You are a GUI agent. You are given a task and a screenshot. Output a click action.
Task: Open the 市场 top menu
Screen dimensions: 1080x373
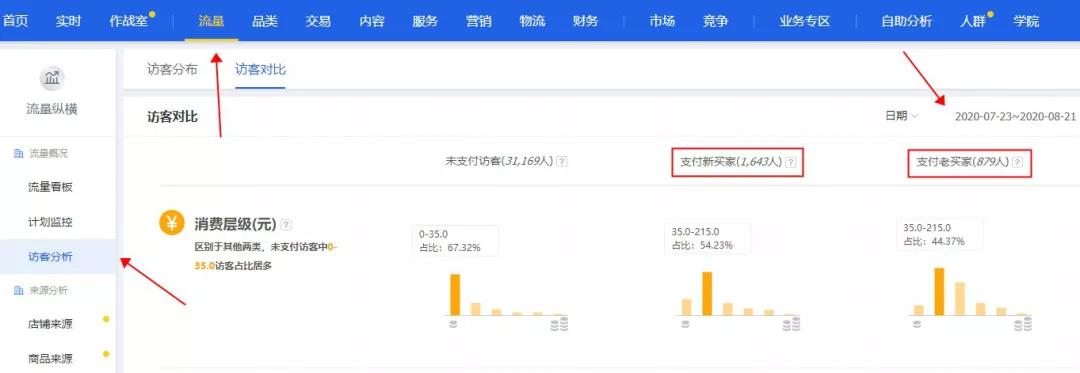tap(662, 21)
